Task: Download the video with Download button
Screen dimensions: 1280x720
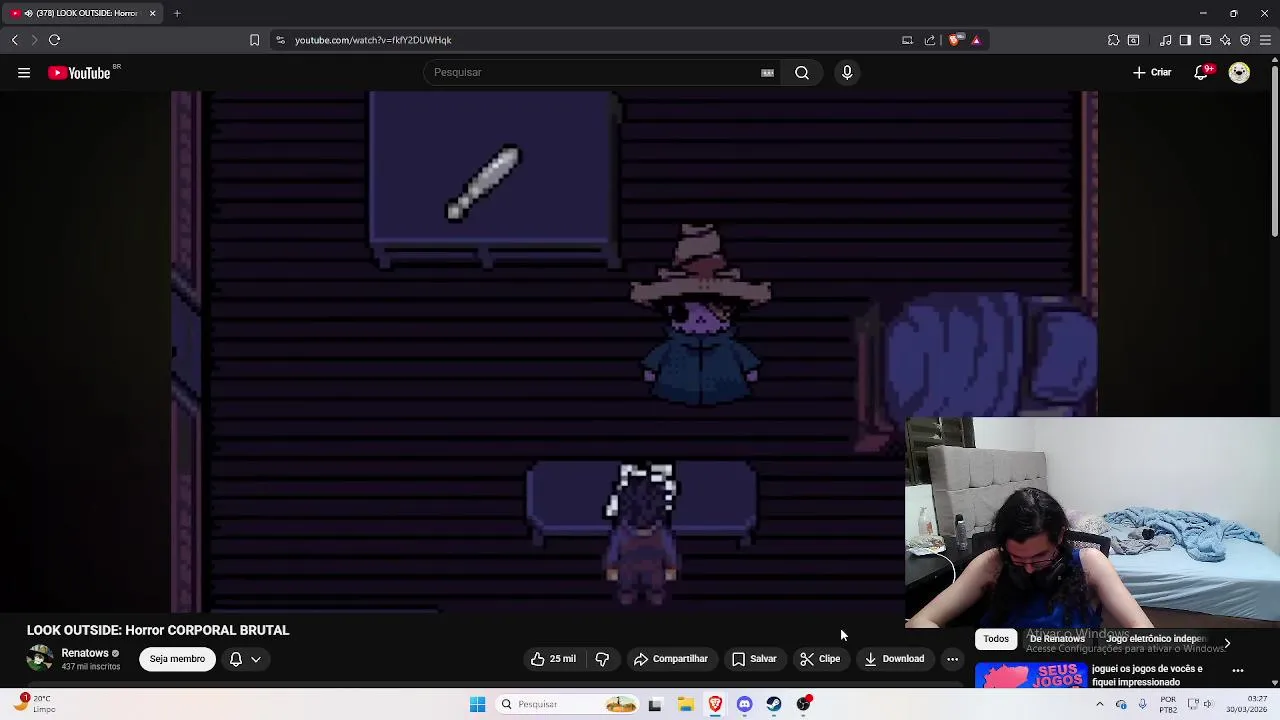Action: point(894,659)
